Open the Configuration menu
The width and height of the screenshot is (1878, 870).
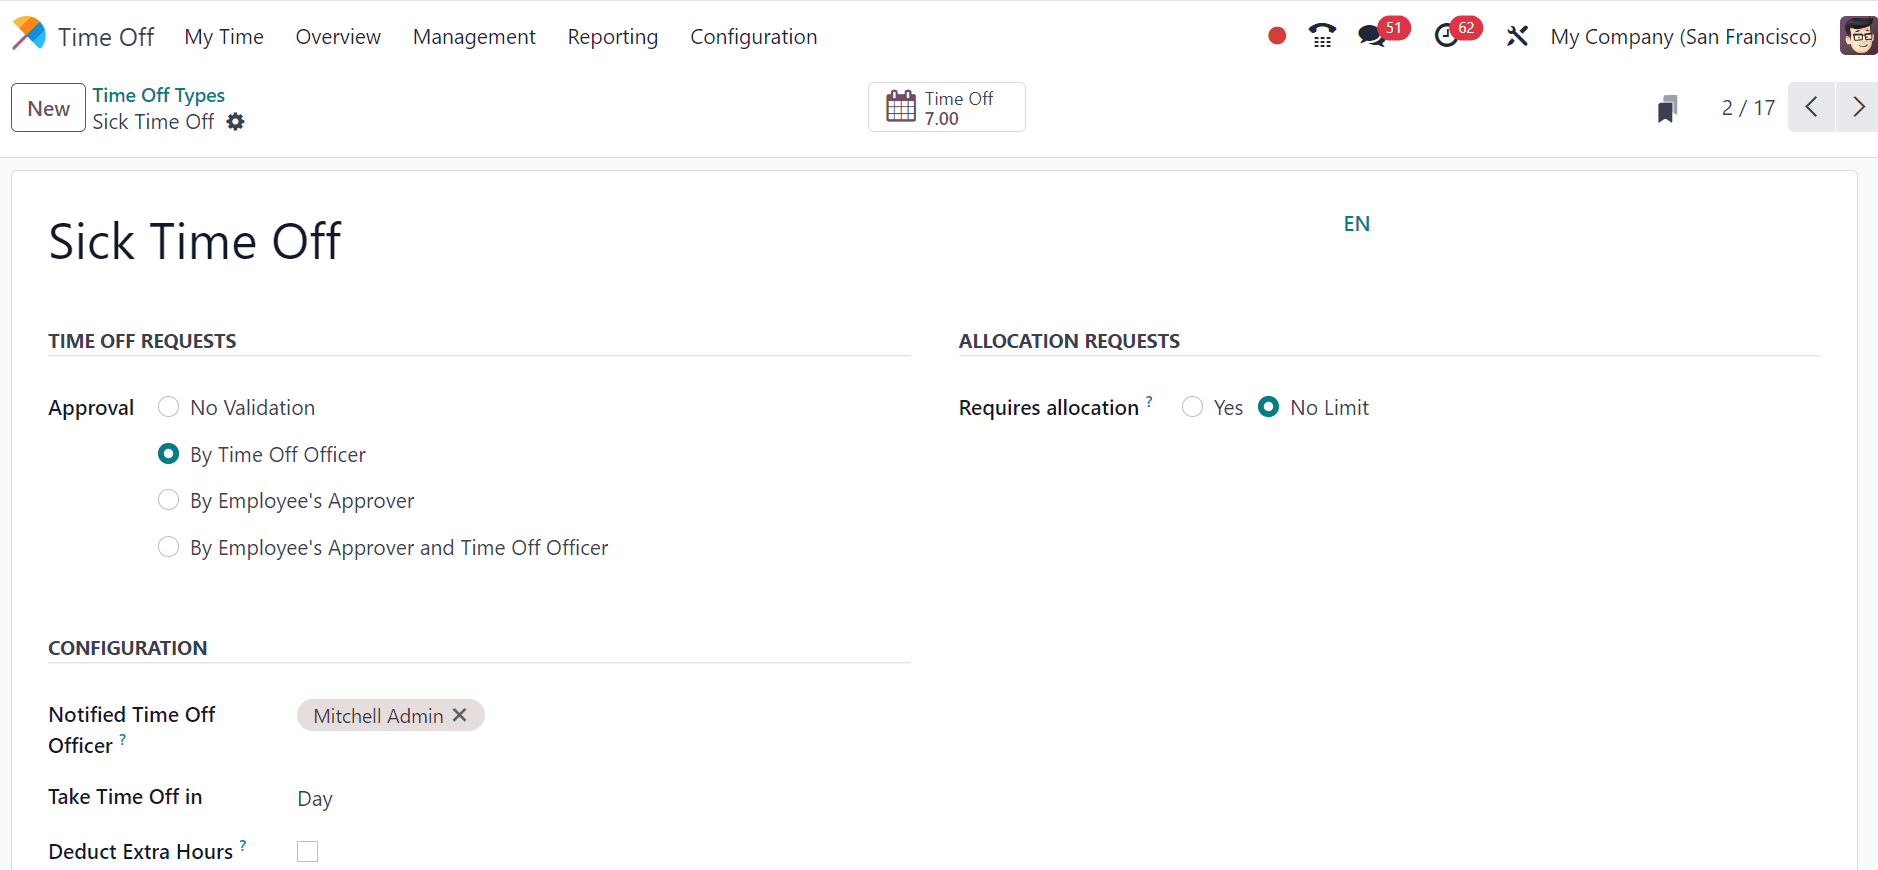[x=753, y=37]
